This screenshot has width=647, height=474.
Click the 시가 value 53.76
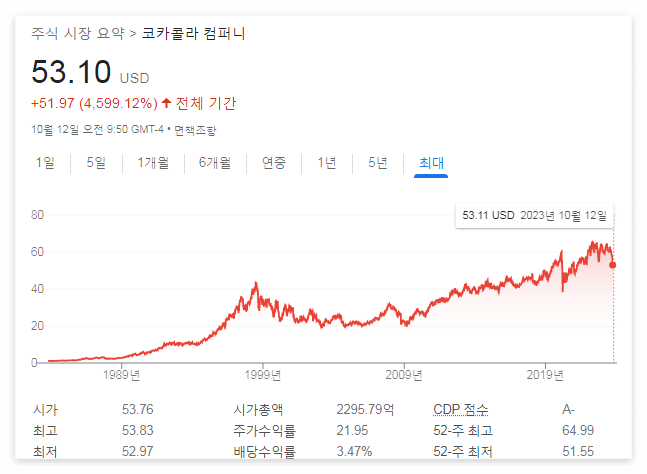click(x=137, y=409)
